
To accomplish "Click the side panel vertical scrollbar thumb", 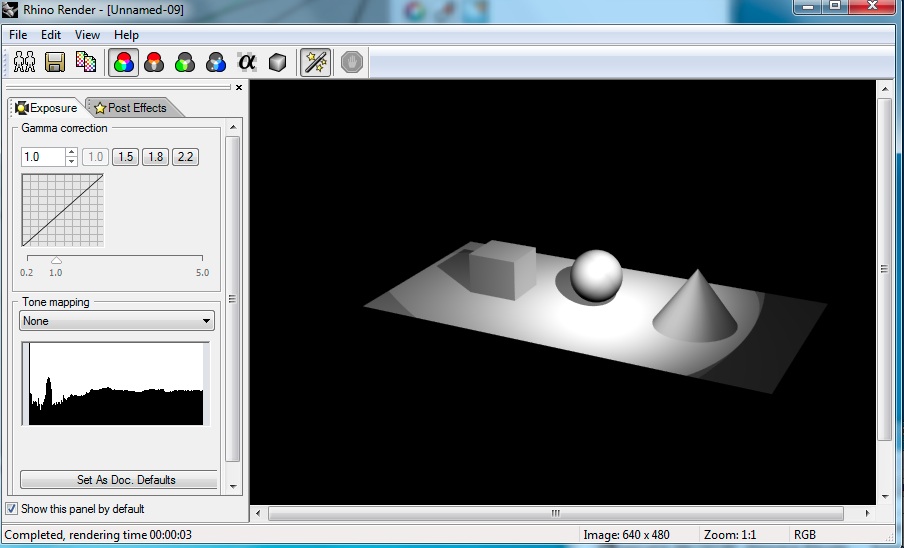I will (x=233, y=299).
